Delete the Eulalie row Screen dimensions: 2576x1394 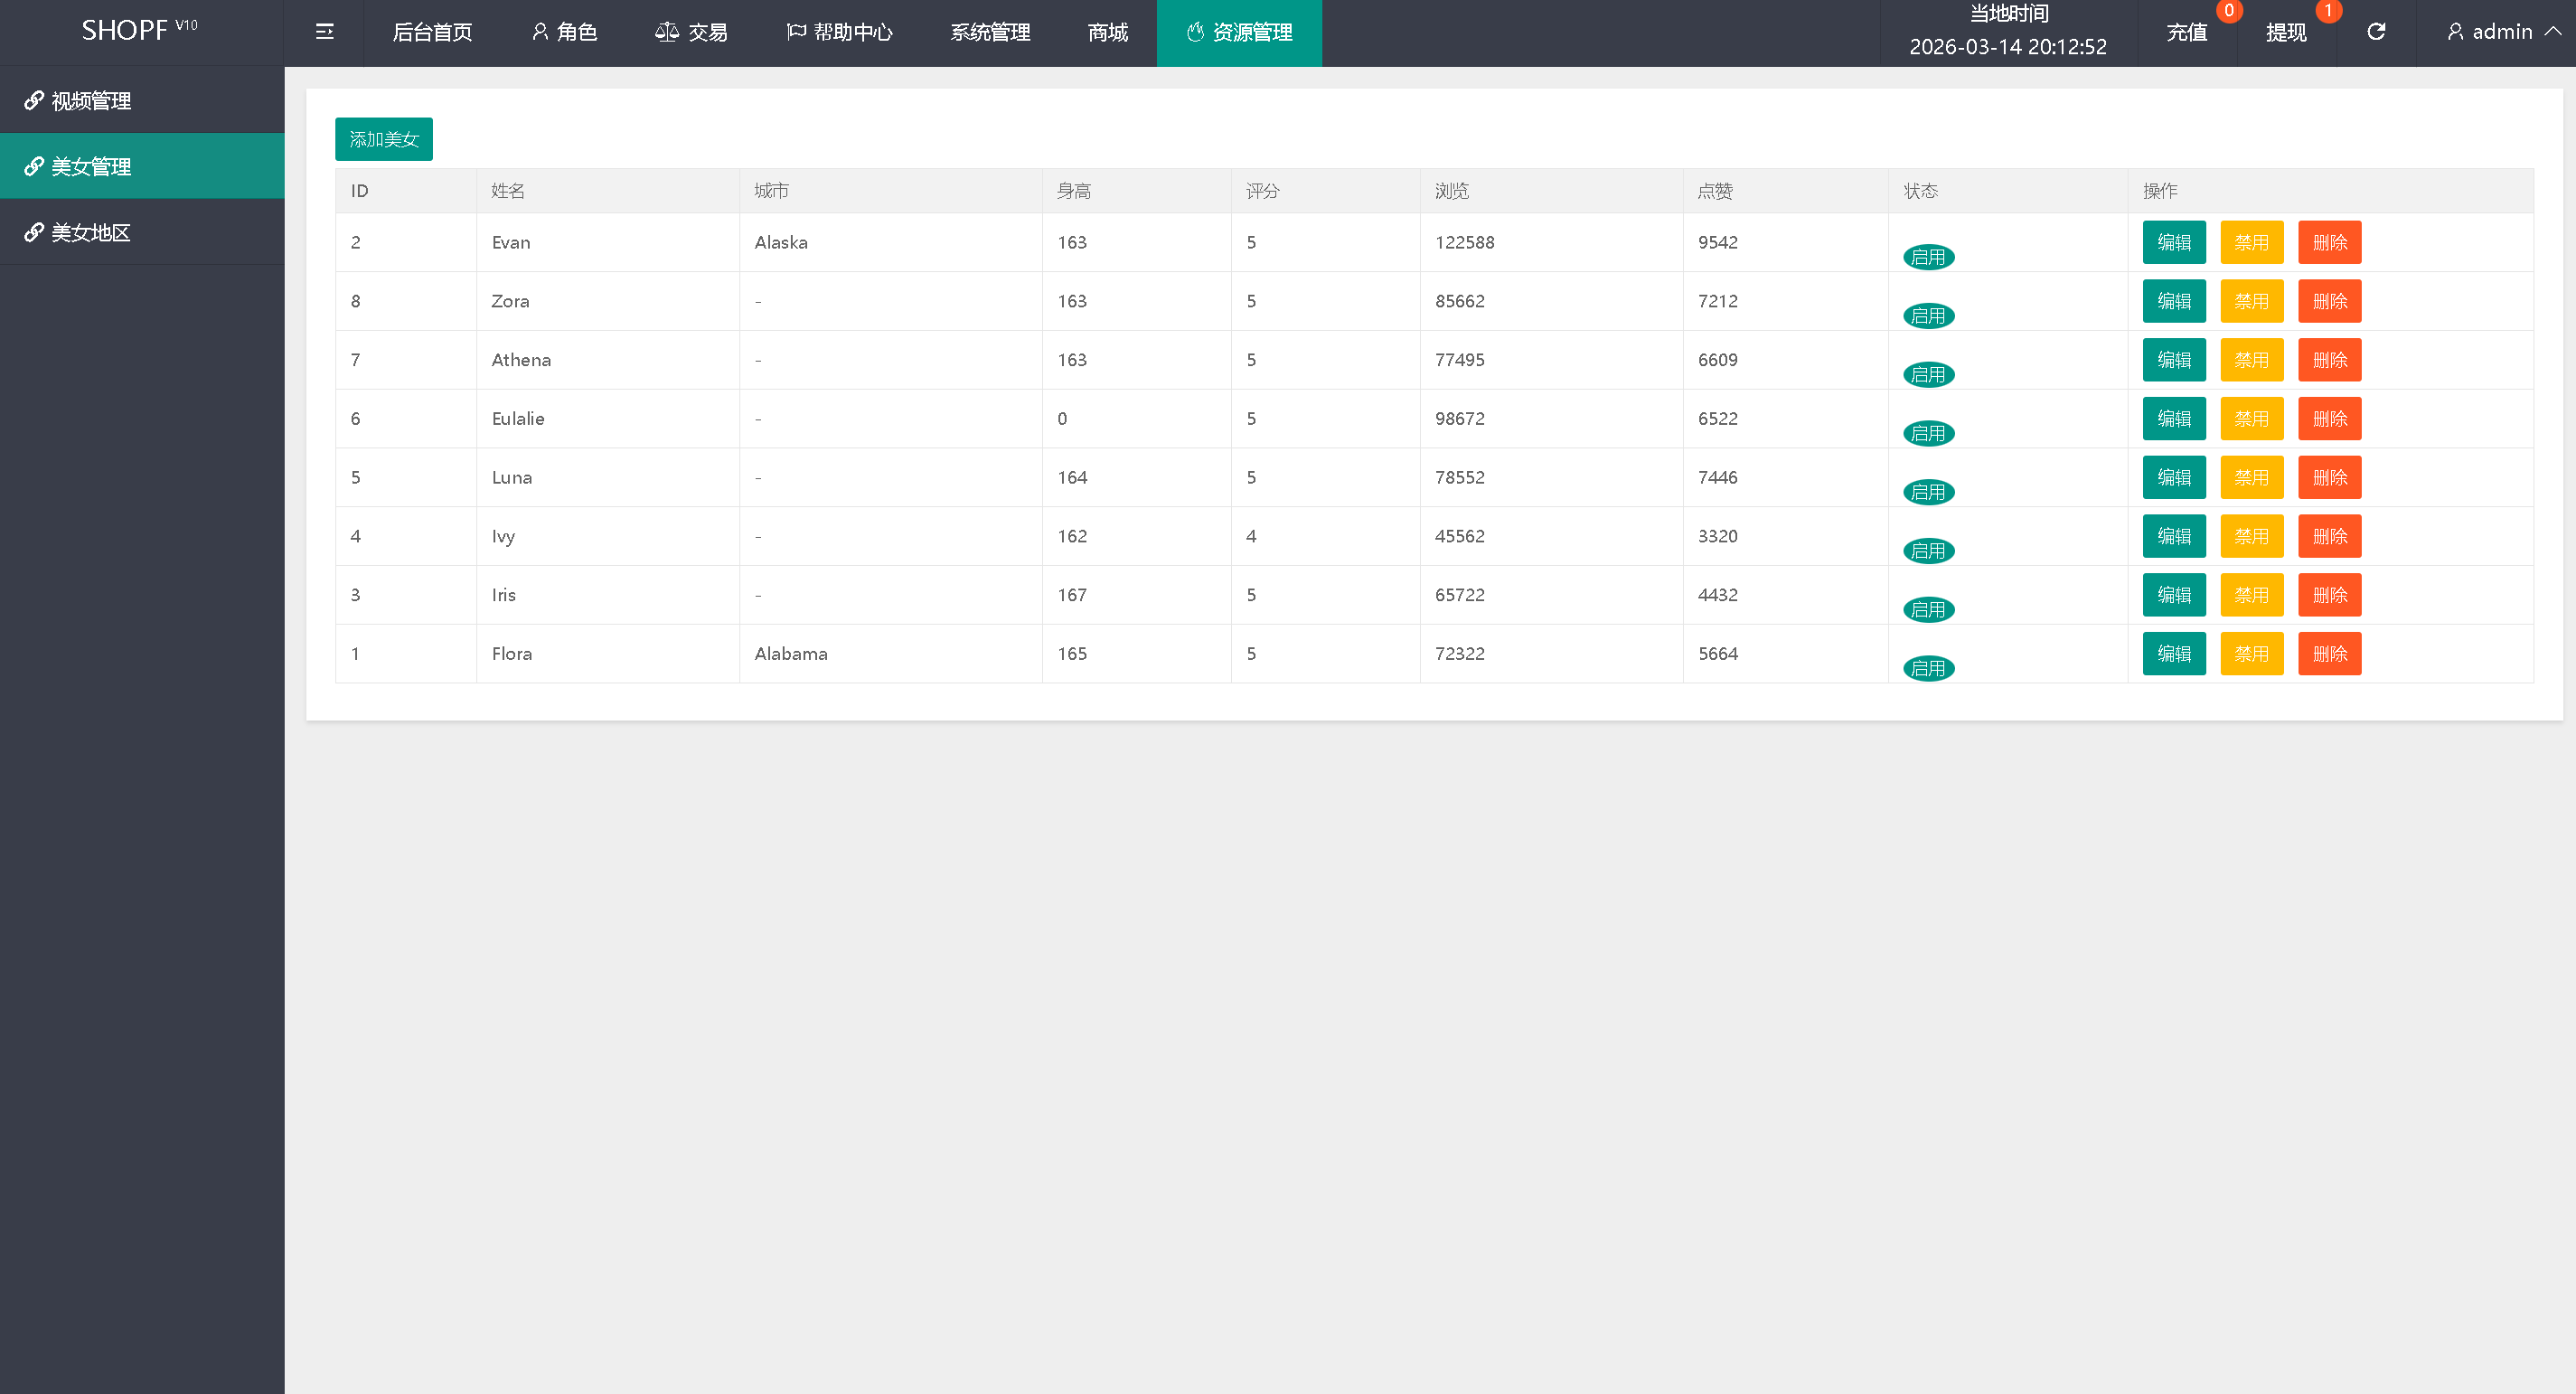click(2330, 418)
